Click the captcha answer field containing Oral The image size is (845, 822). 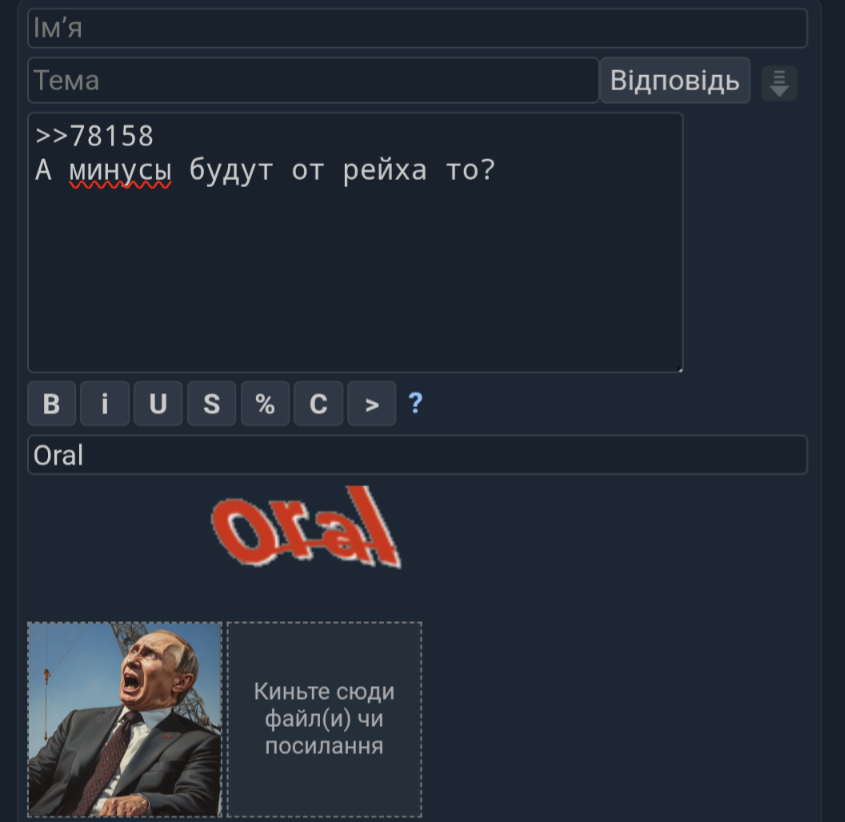coord(417,455)
